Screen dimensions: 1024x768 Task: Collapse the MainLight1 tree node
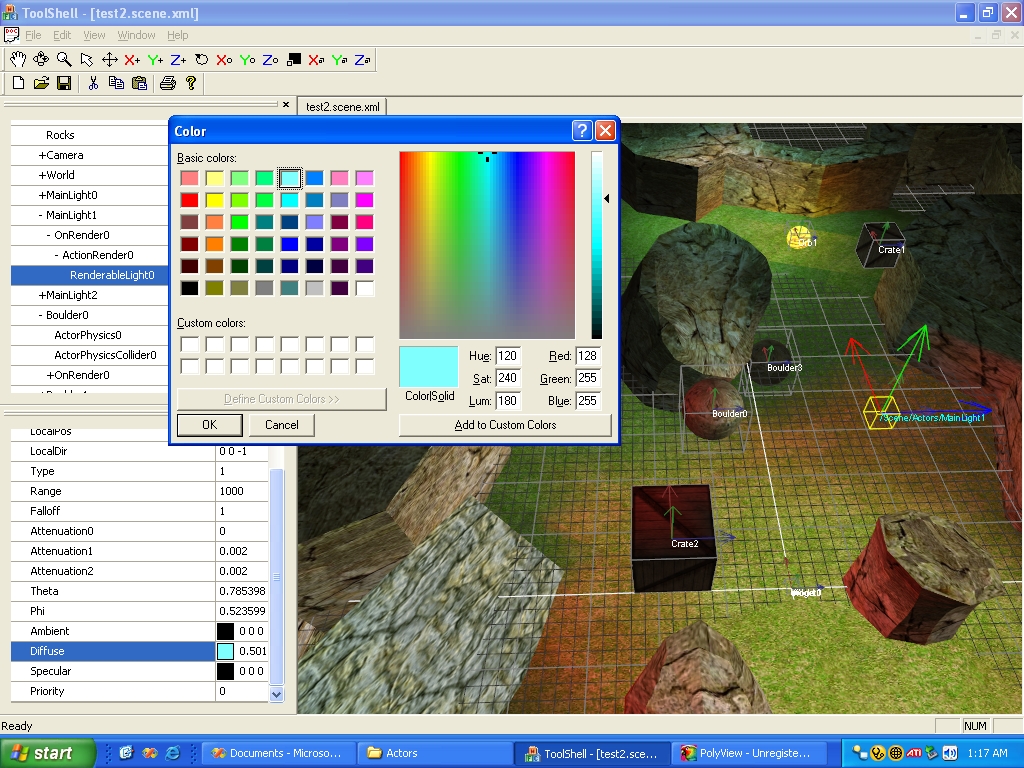tap(41, 215)
